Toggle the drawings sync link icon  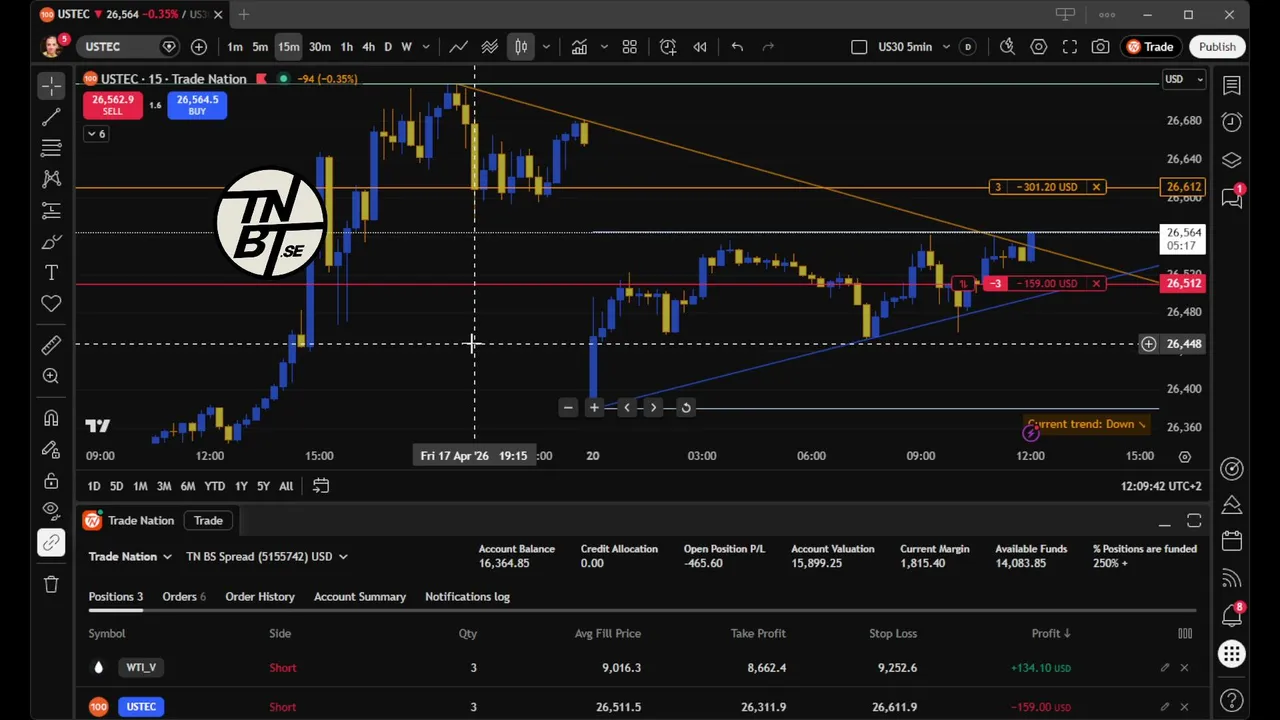(x=51, y=542)
